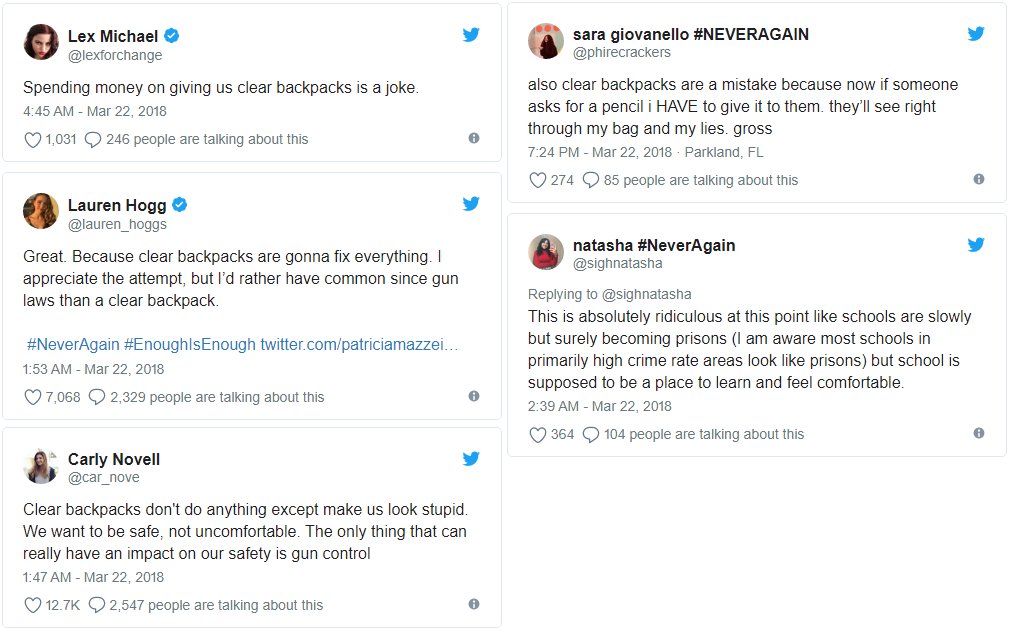Open the #EnoughIsEnough hashtag
1010x633 pixels.
(x=190, y=344)
